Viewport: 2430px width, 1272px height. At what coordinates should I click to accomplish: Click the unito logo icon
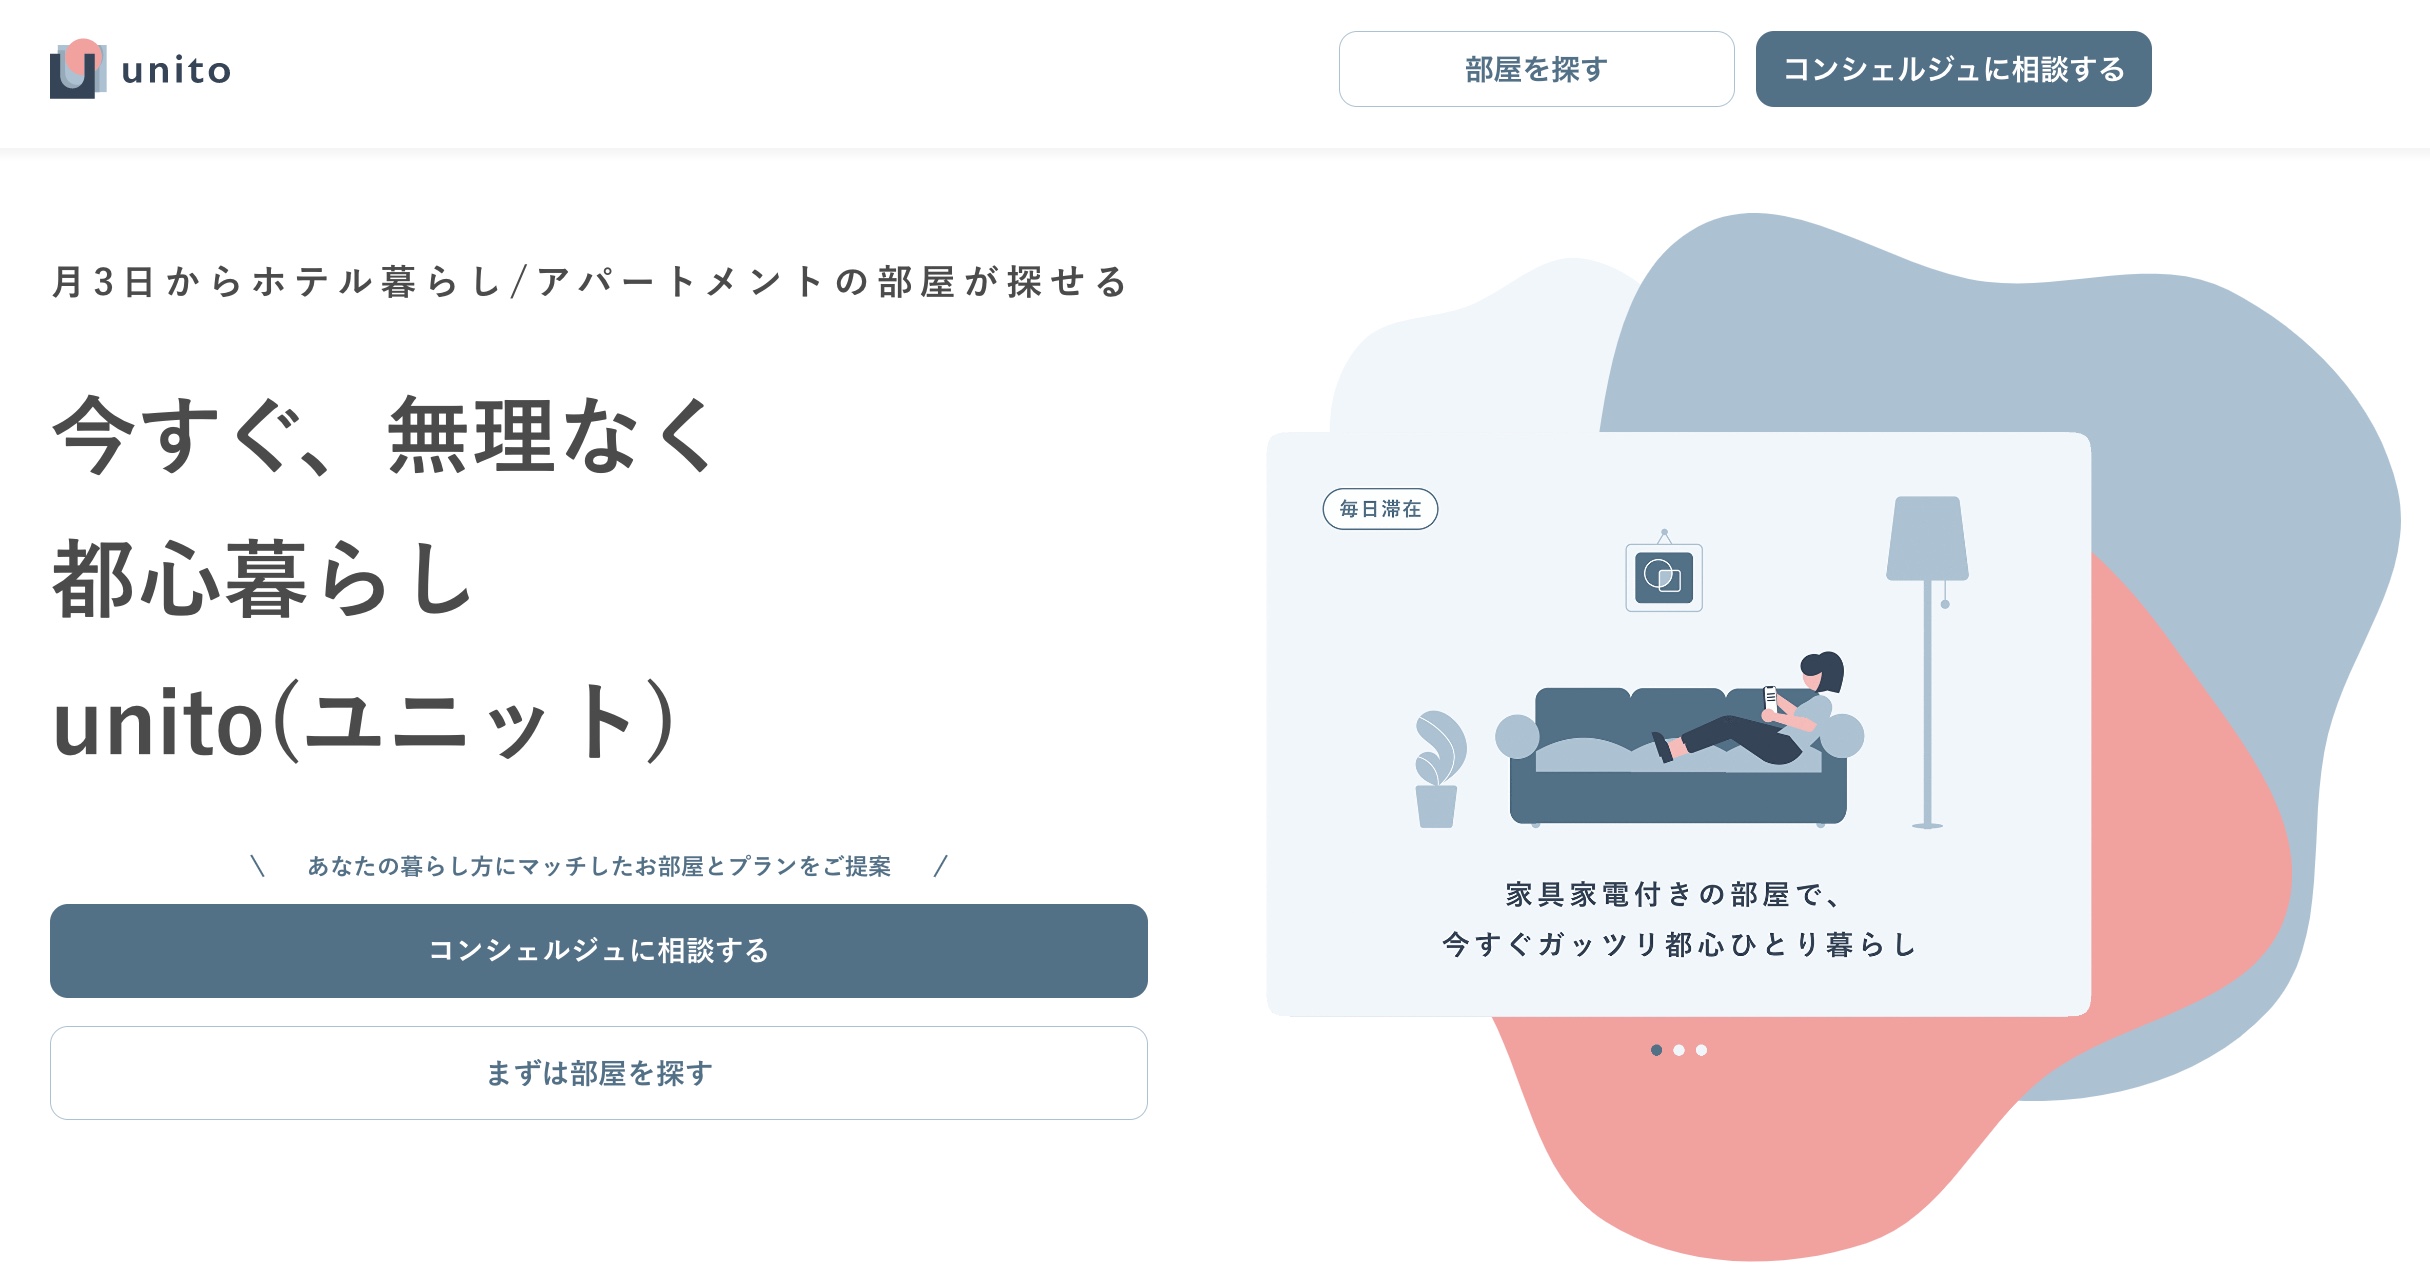point(78,69)
